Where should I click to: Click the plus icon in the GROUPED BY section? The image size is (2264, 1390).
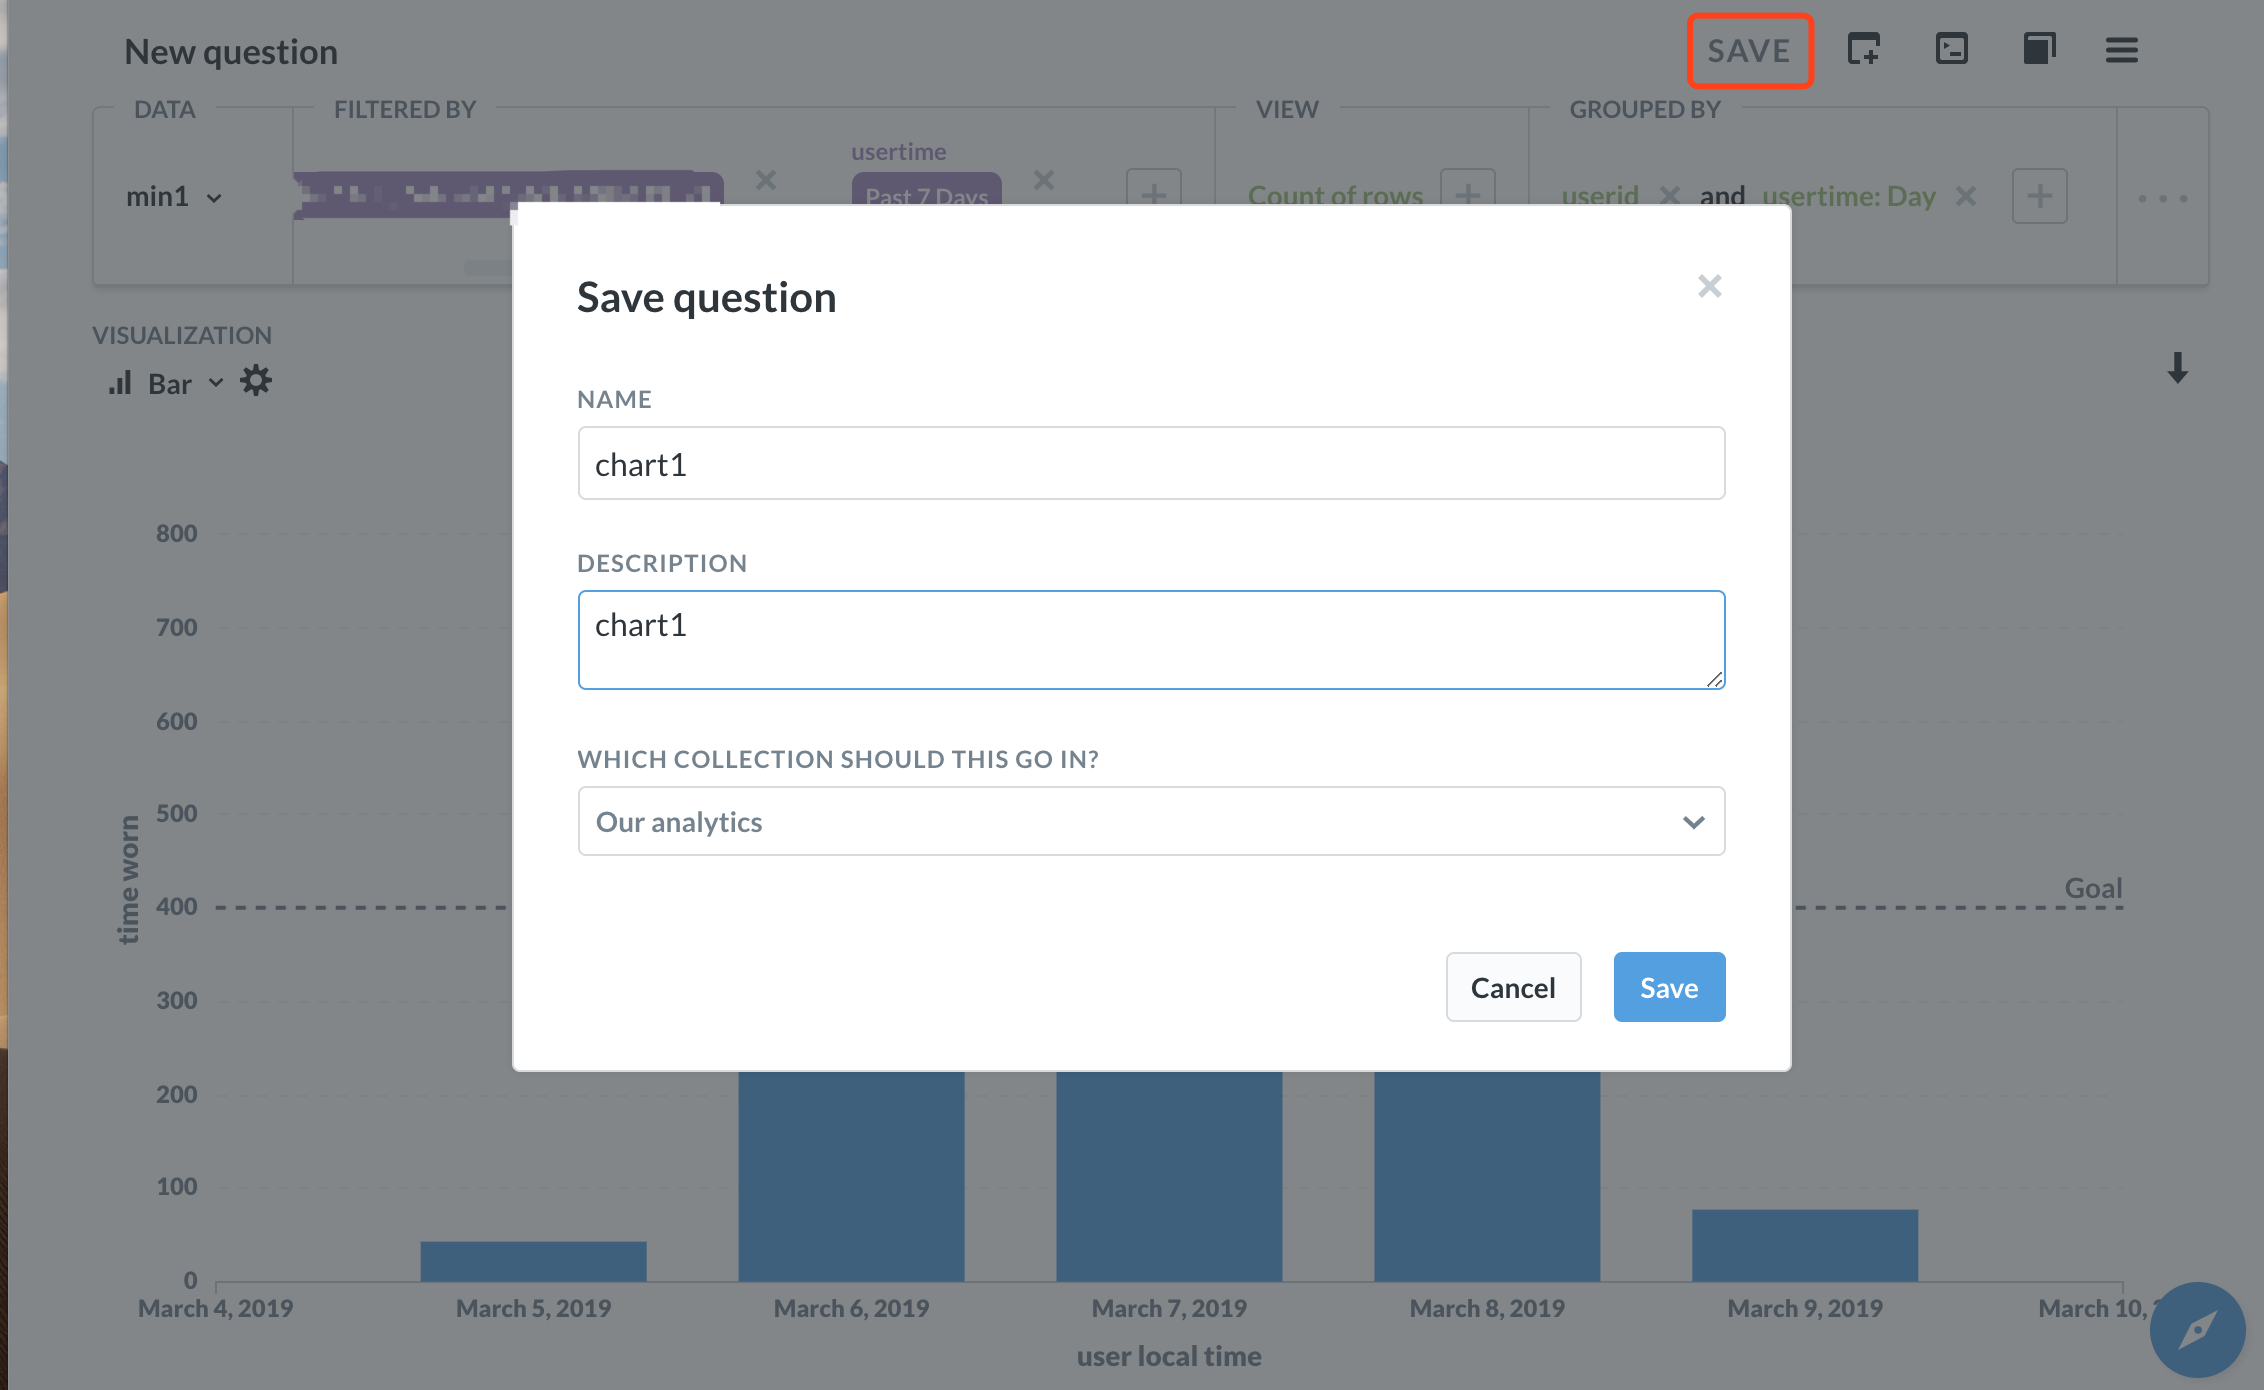[x=2040, y=196]
